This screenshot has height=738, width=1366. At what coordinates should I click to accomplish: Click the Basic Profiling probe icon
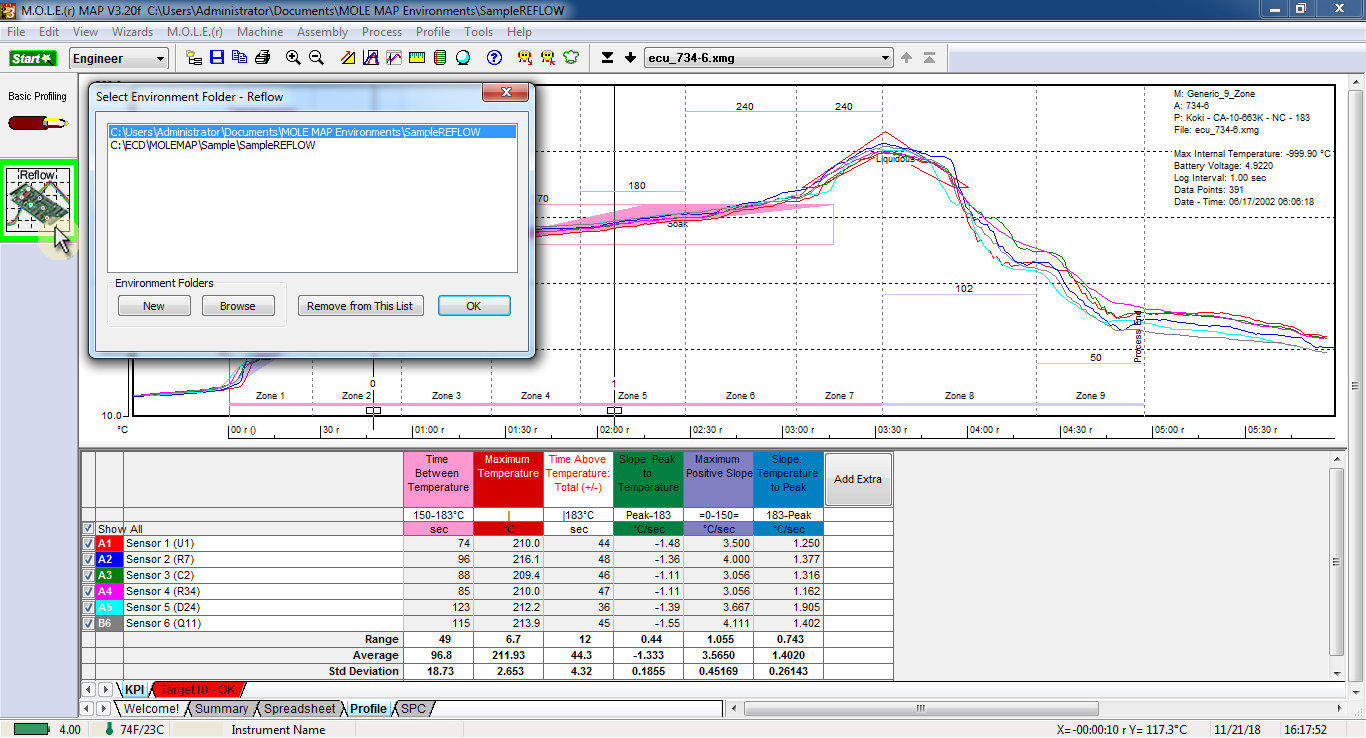point(38,123)
